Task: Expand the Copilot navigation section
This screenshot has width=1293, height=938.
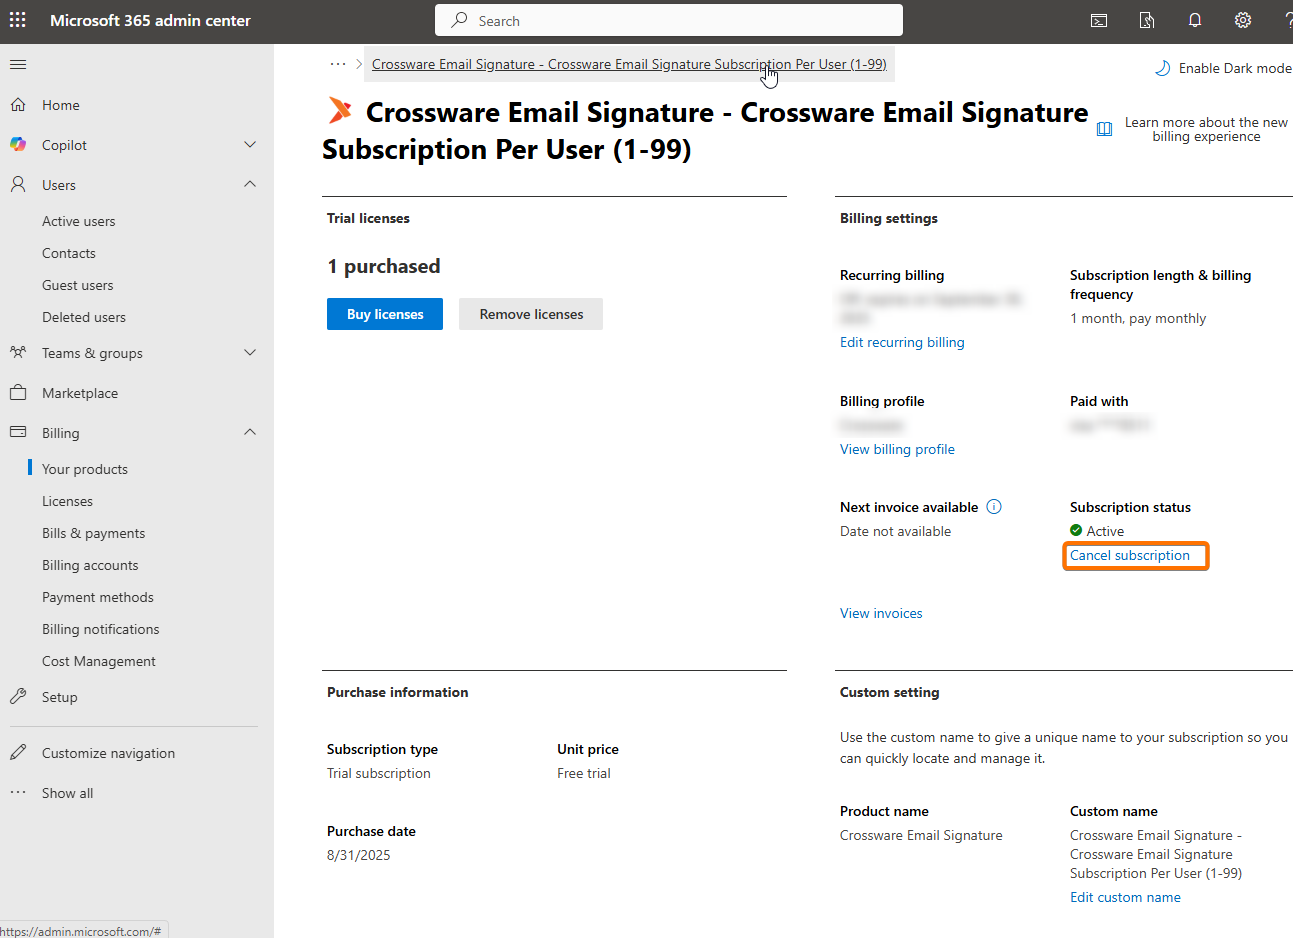Action: coord(250,145)
